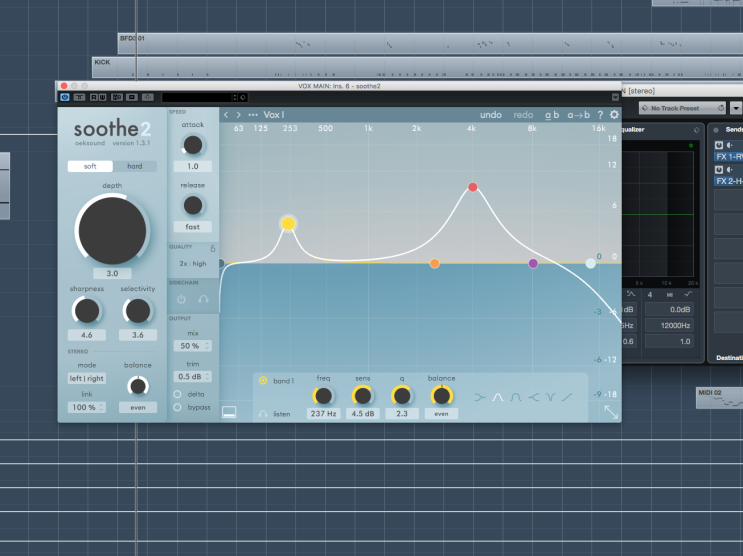Toggle the band listen headphones icon
743x556 pixels.
(x=263, y=414)
